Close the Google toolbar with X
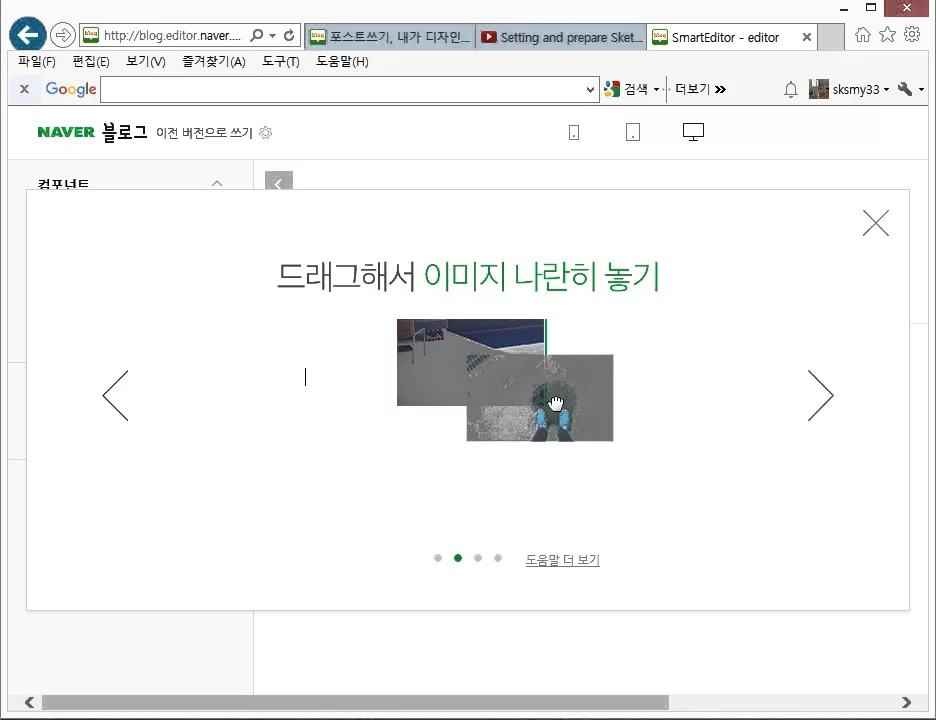The image size is (936, 720). [x=24, y=89]
